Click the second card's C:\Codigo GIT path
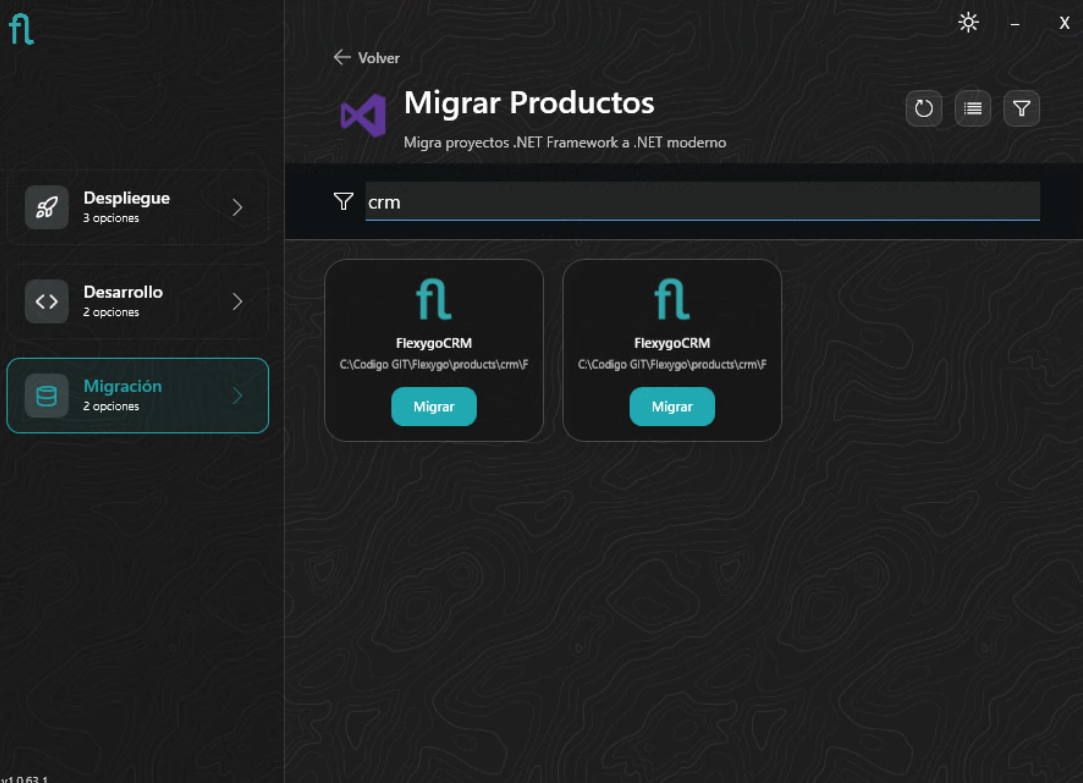Screen dimensions: 1083x783 pyautogui.click(x=672, y=365)
